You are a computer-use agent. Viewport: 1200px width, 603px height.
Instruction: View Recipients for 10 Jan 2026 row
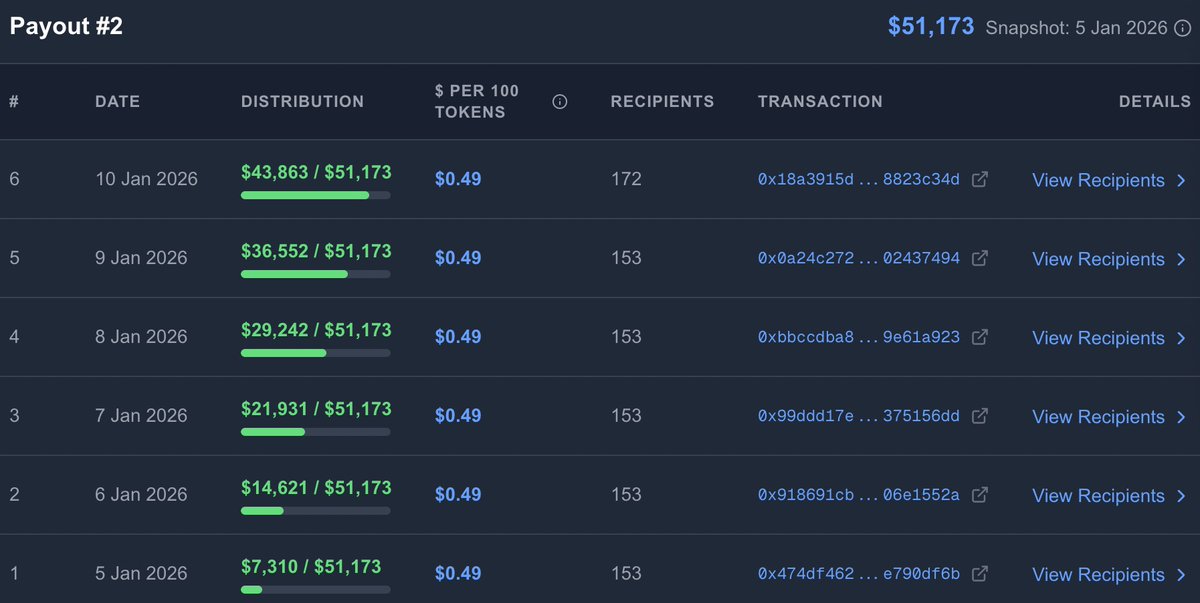pos(1110,180)
